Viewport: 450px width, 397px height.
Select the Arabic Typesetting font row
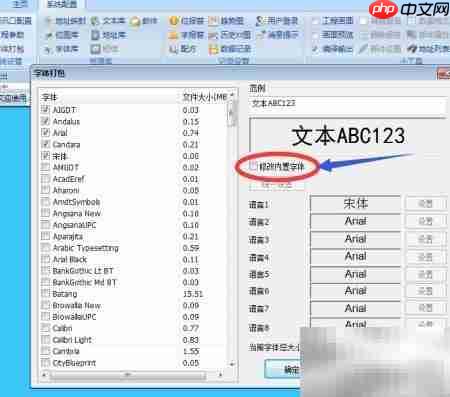133,248
